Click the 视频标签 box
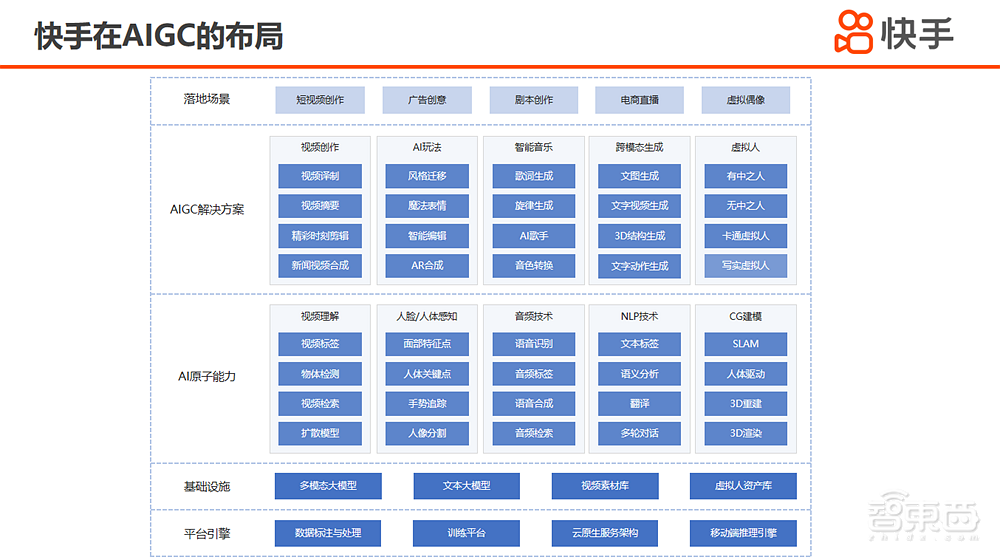This screenshot has height=560, width=1000. click(x=320, y=344)
